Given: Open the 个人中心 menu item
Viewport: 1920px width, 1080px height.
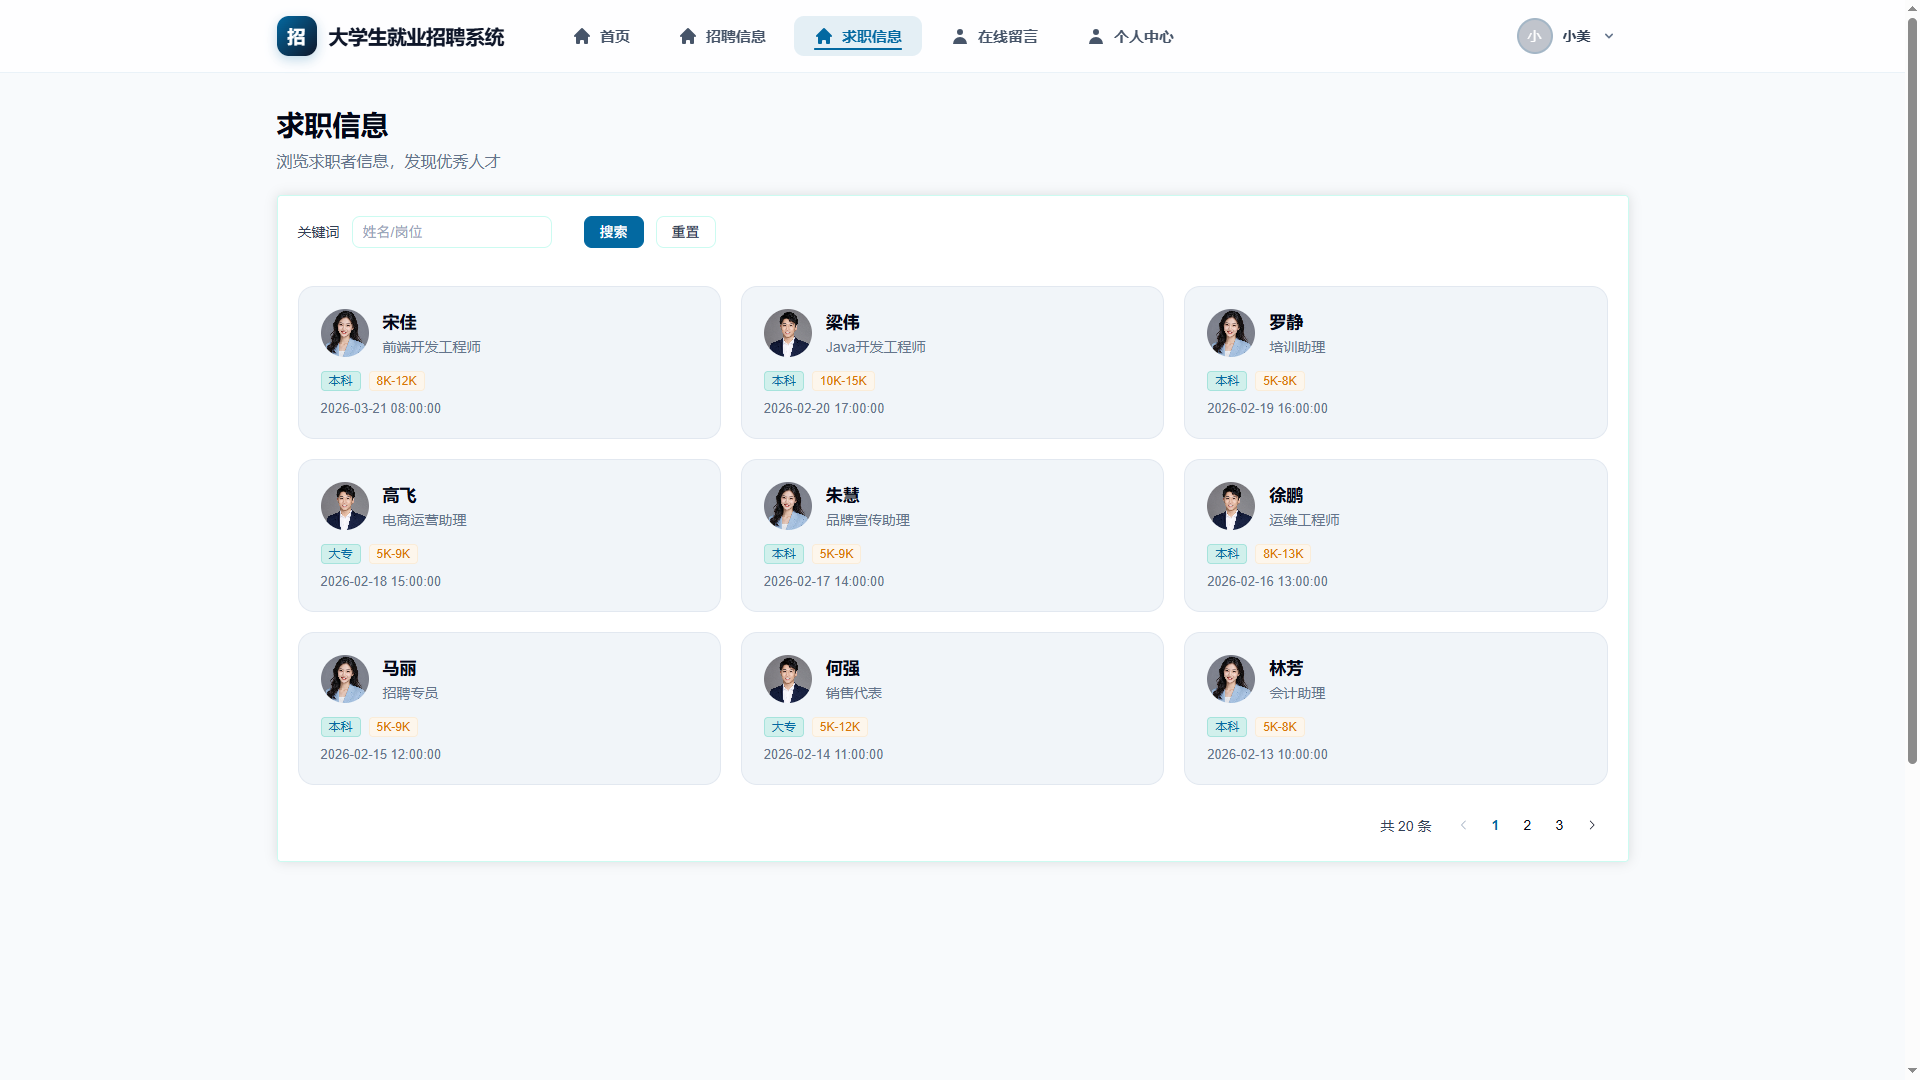Looking at the screenshot, I should click(1131, 36).
